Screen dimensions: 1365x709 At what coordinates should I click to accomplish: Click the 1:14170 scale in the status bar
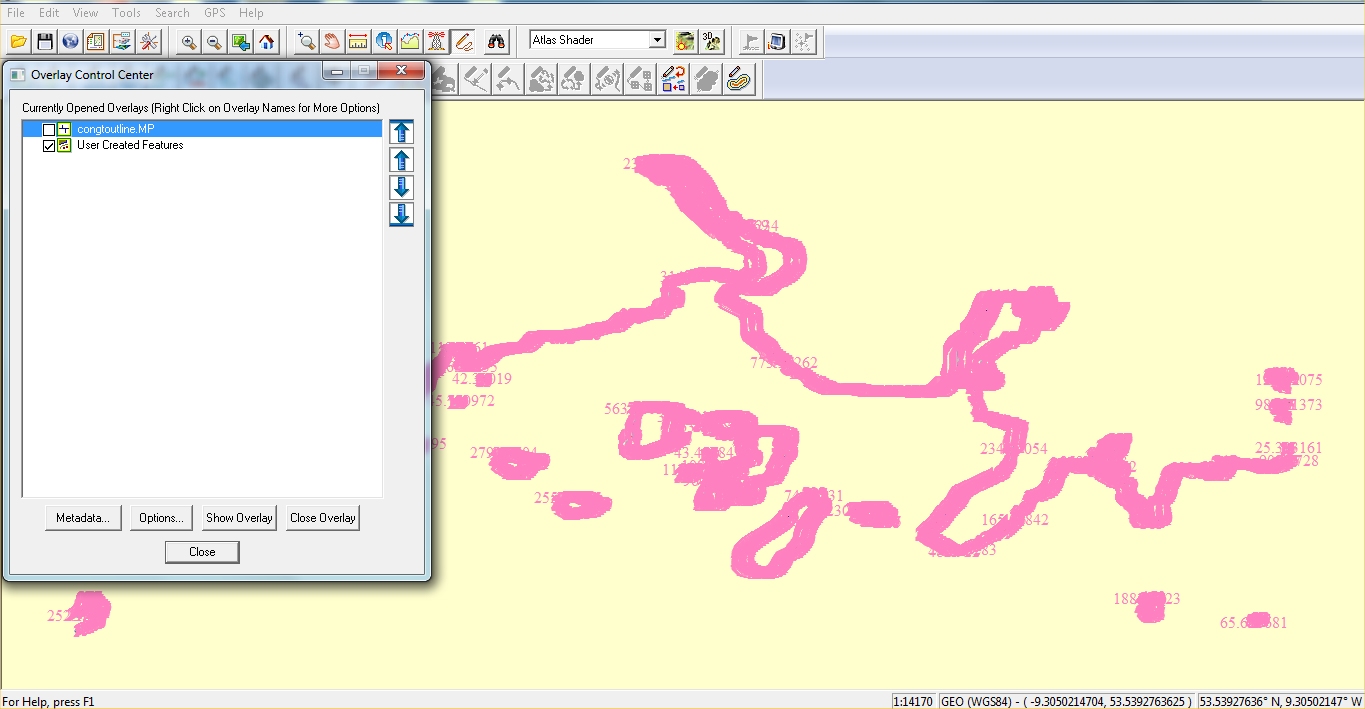tap(914, 702)
